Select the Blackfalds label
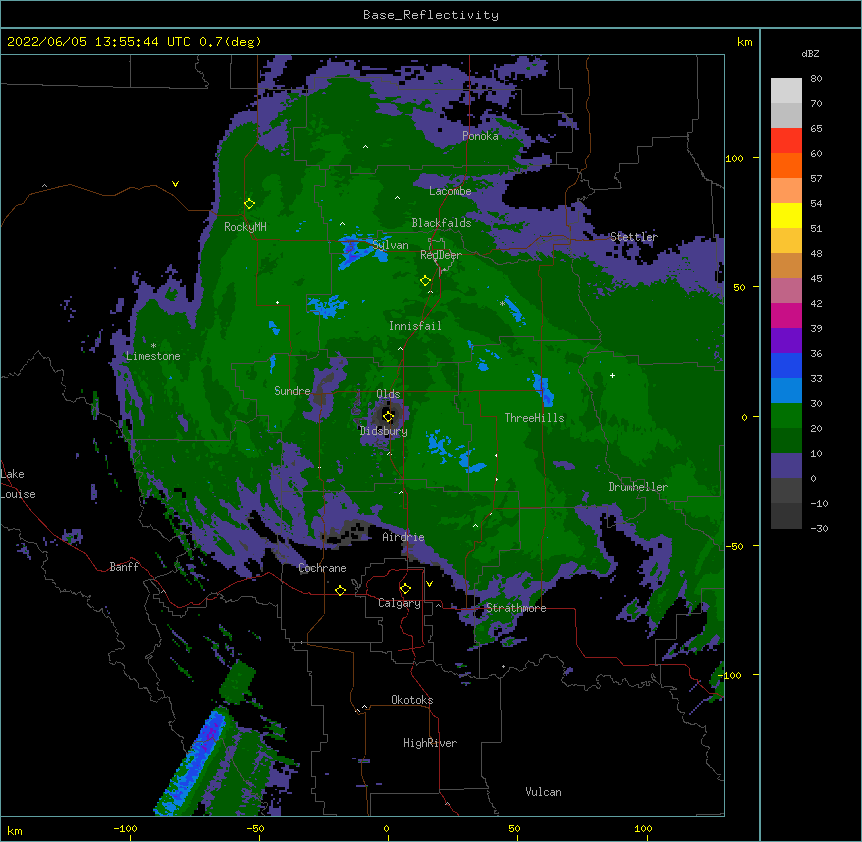This screenshot has height=842, width=862. 441,223
